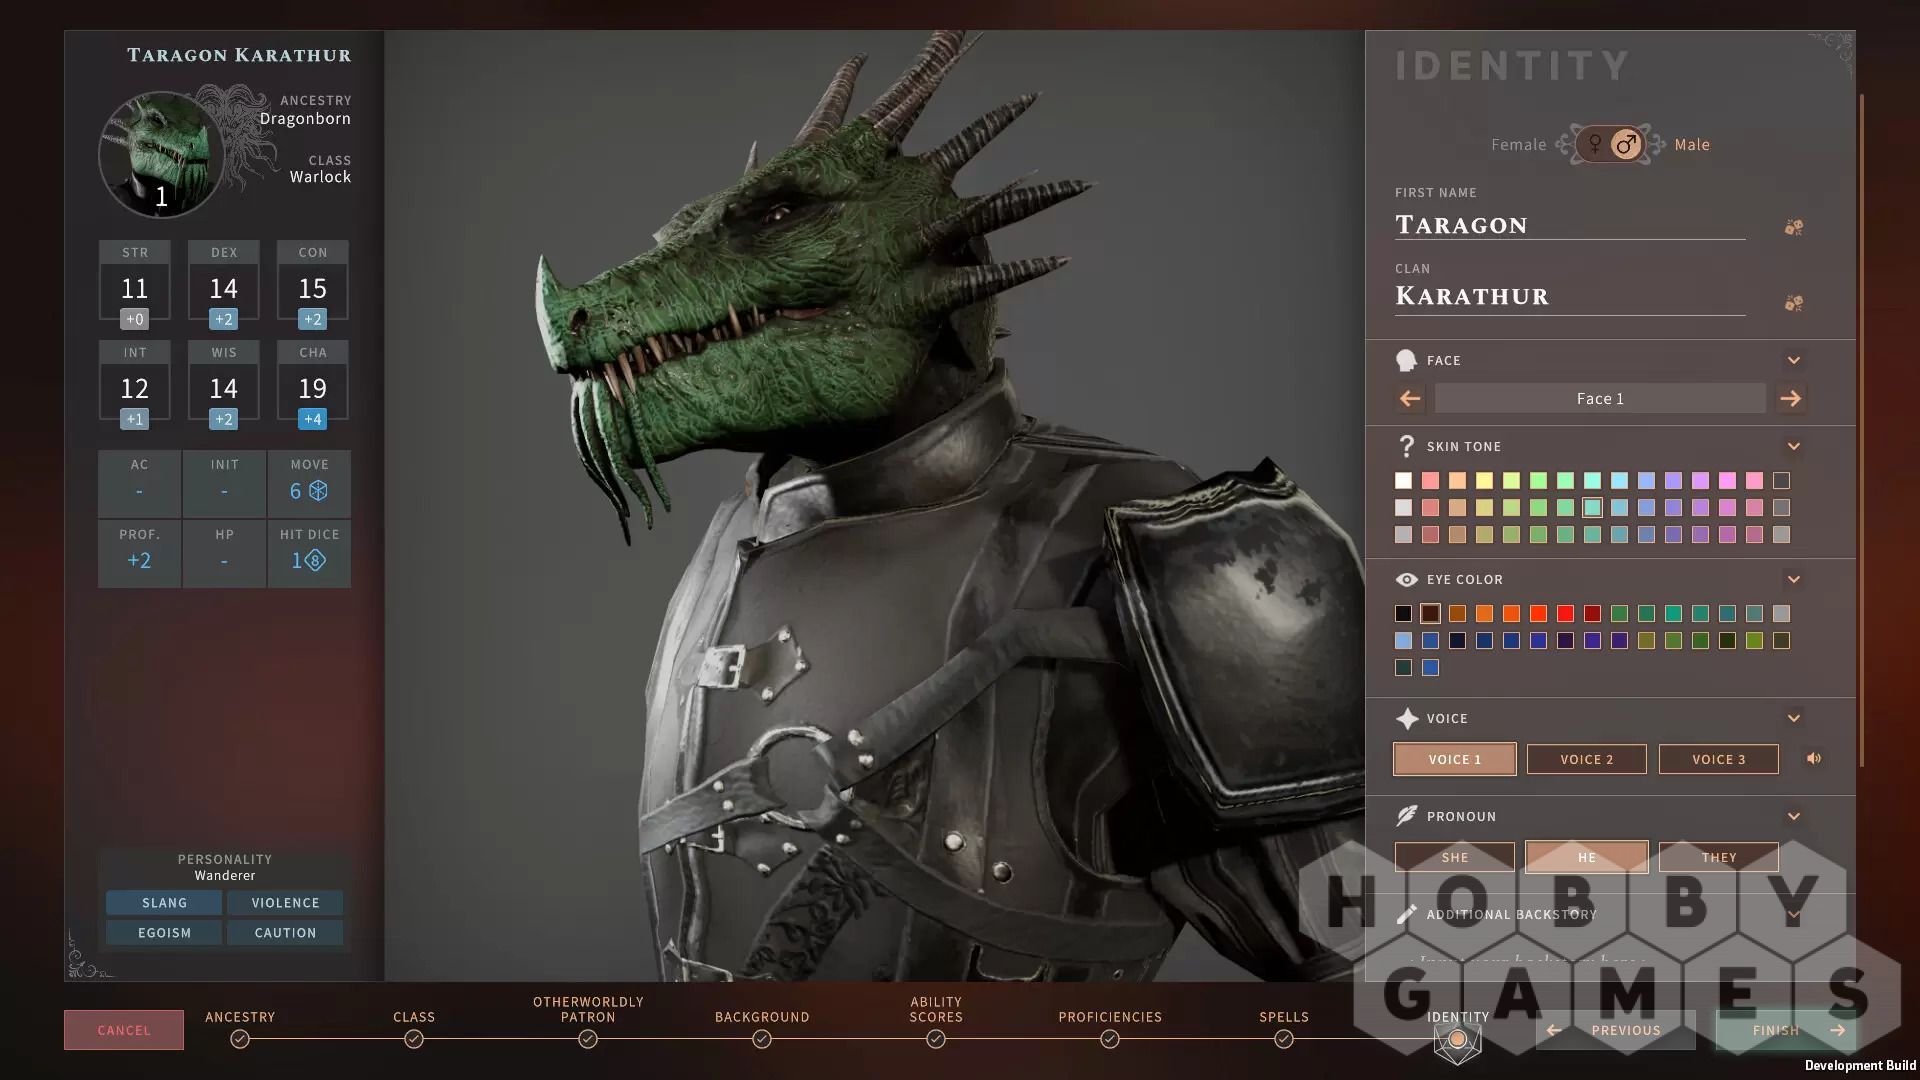This screenshot has width=1920, height=1080.
Task: Set pronoun to THEY
Action: [x=1719, y=857]
